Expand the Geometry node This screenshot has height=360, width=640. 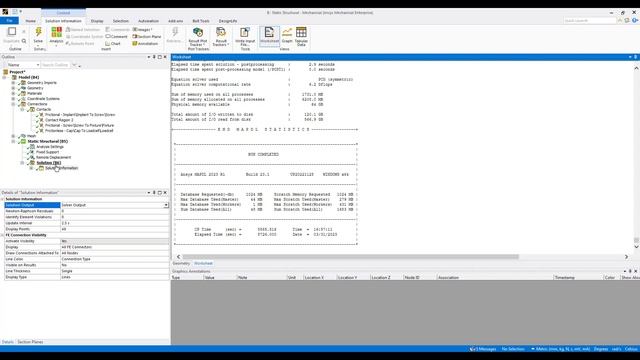coord(13,88)
